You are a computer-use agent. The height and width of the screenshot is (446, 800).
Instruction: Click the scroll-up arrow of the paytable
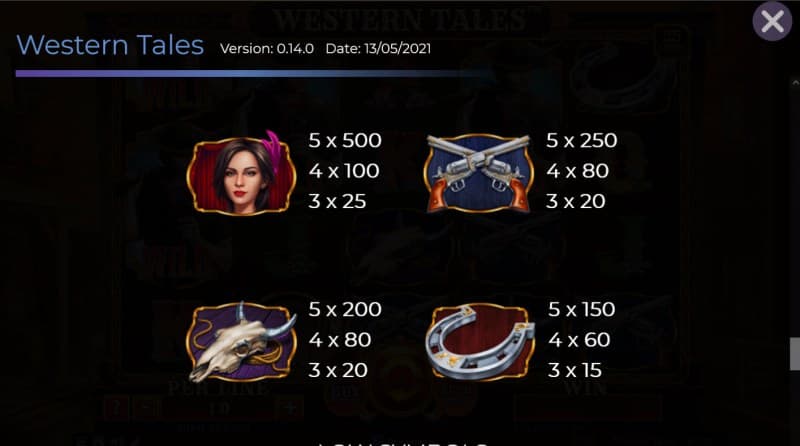coord(795,82)
